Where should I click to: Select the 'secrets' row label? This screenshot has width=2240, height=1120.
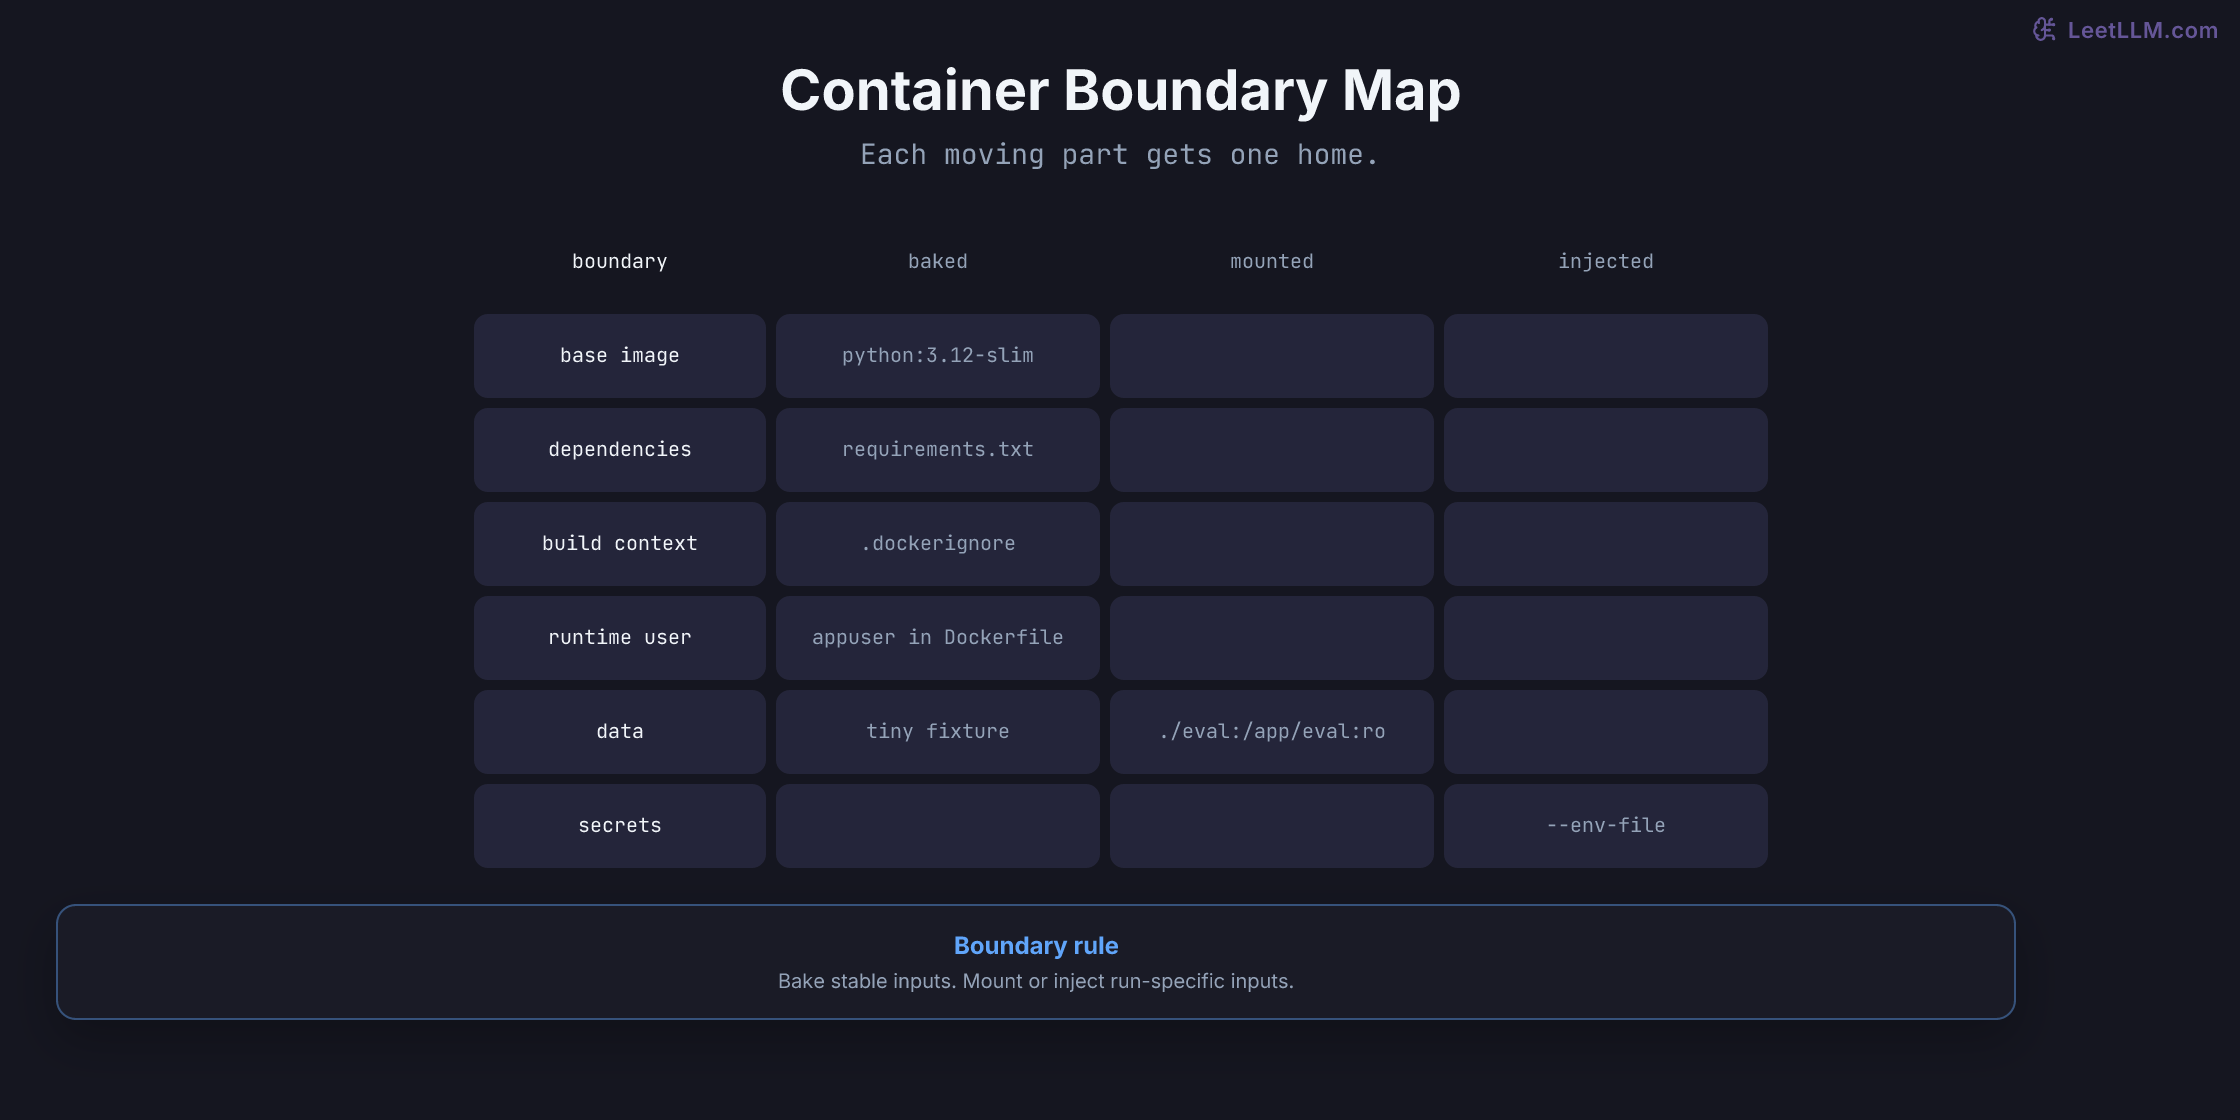620,826
